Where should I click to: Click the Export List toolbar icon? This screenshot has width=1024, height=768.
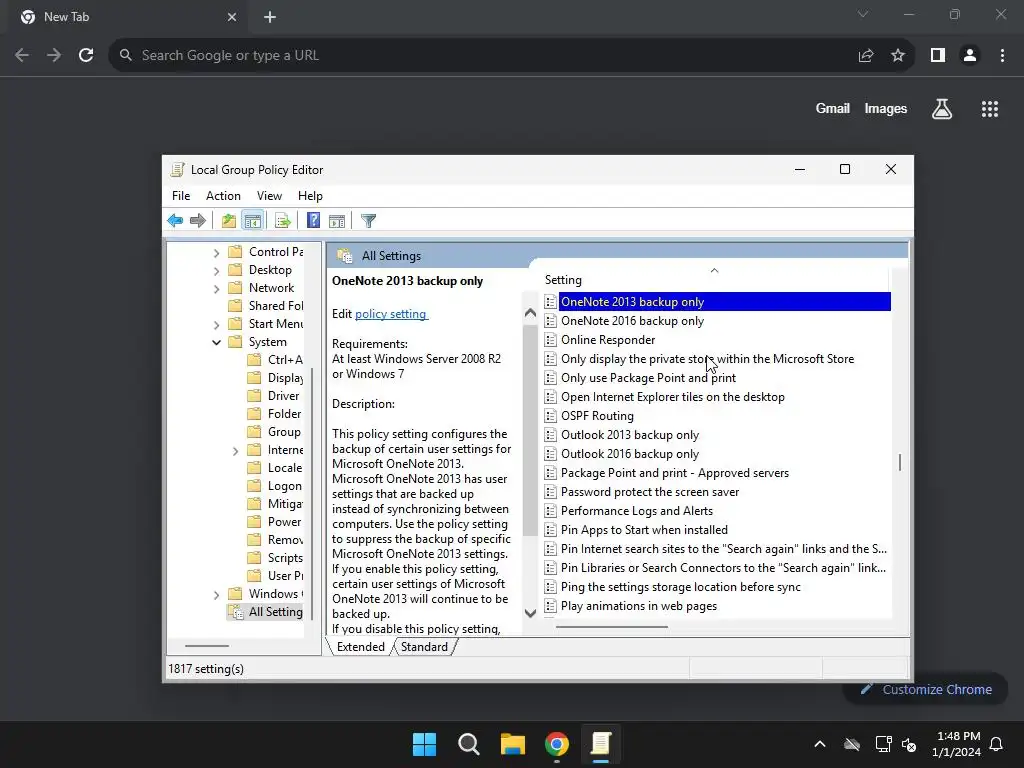click(283, 221)
